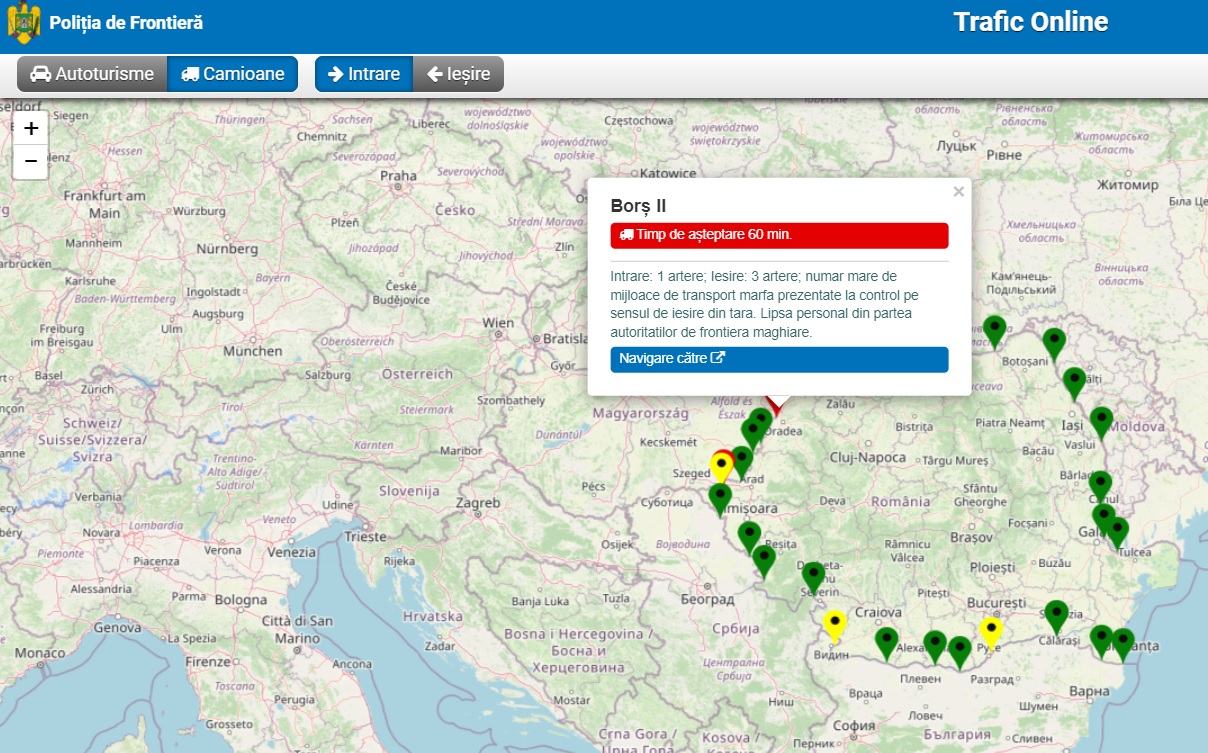Zoom in on the map
This screenshot has height=753, width=1208.
31,129
